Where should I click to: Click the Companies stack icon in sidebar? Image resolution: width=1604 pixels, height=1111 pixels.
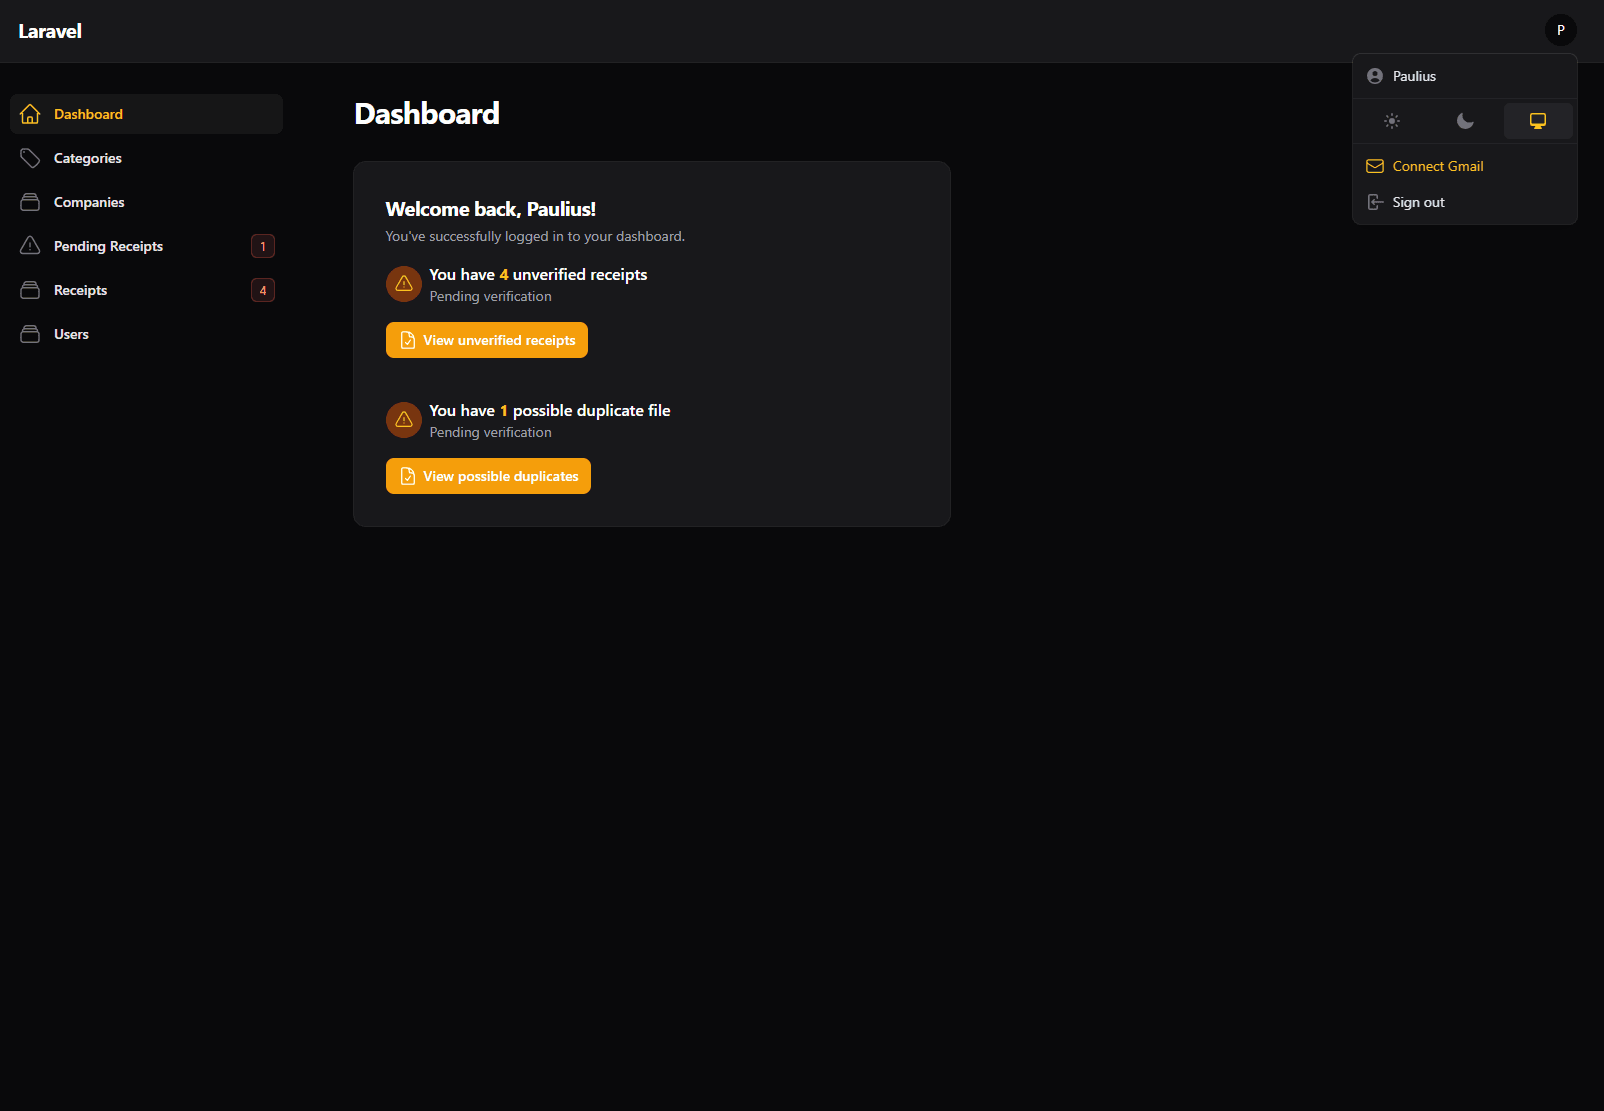tap(30, 202)
